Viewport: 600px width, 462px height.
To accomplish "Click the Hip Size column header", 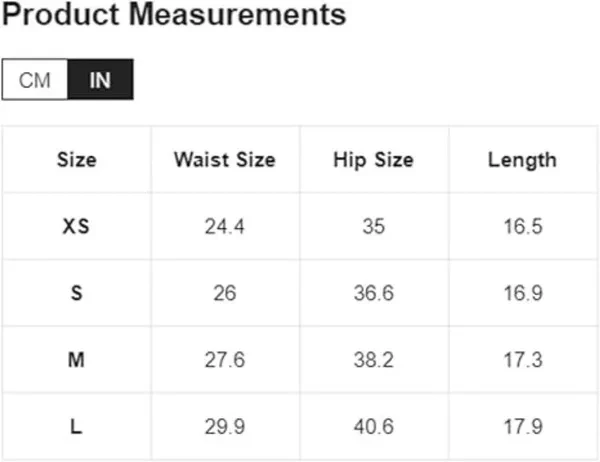I will tap(373, 160).
